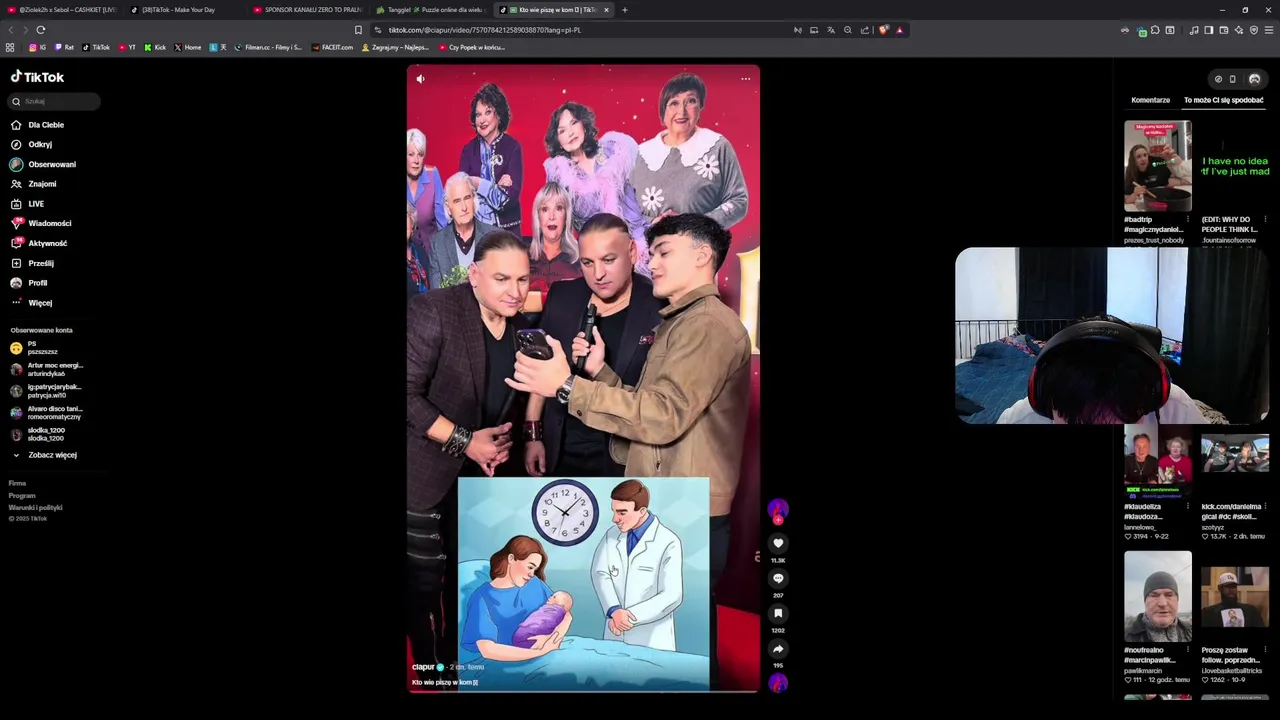This screenshot has height=720, width=1280.
Task: Switch to To może Ci się spodobać tab
Action: [1223, 100]
